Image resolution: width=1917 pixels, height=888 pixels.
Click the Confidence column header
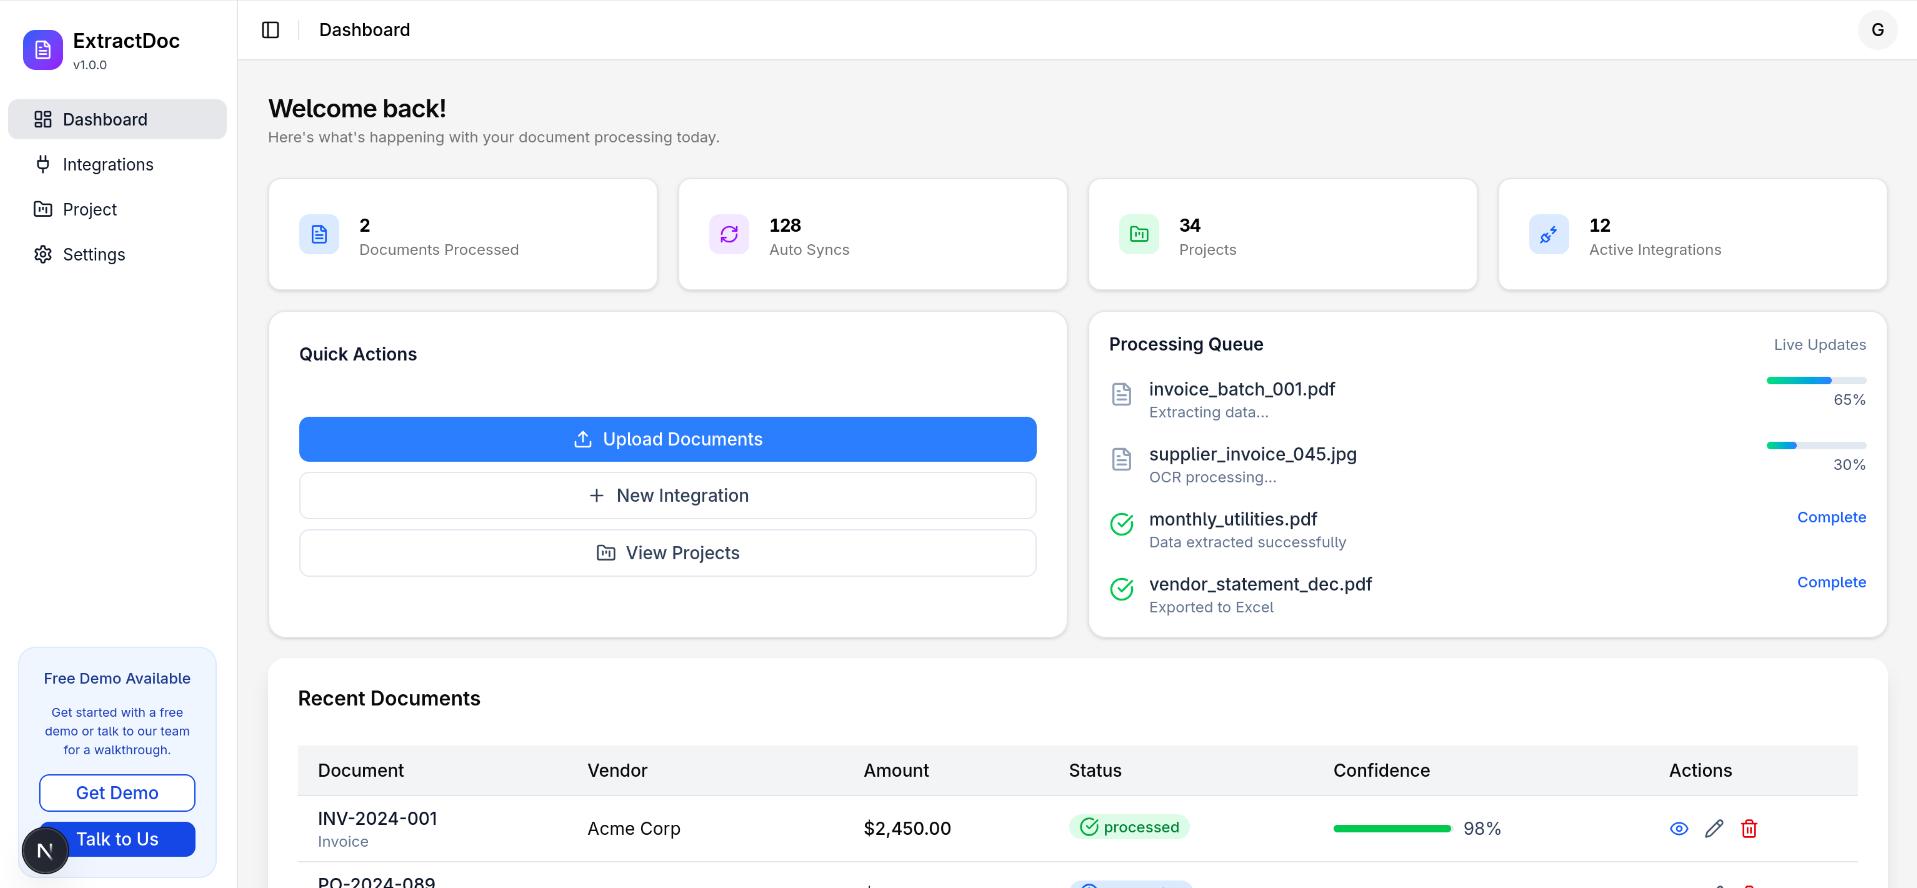(1381, 771)
